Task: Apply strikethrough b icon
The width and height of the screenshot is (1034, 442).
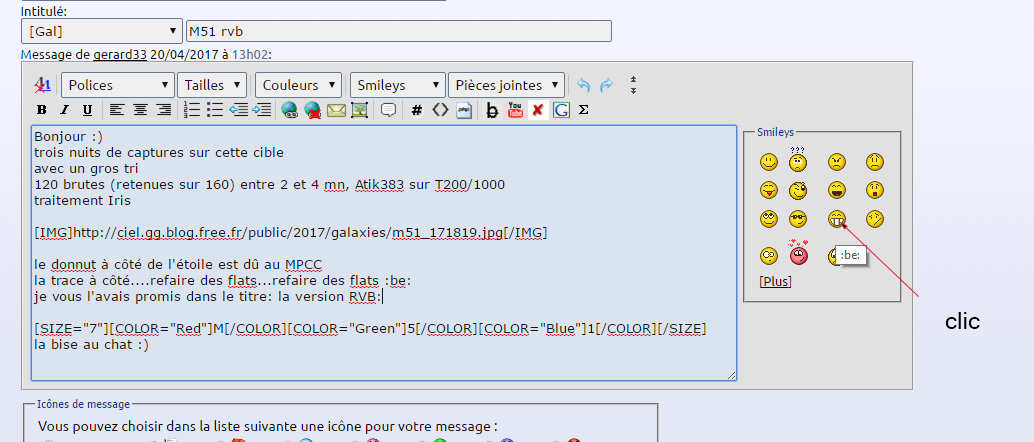Action: pyautogui.click(x=492, y=110)
